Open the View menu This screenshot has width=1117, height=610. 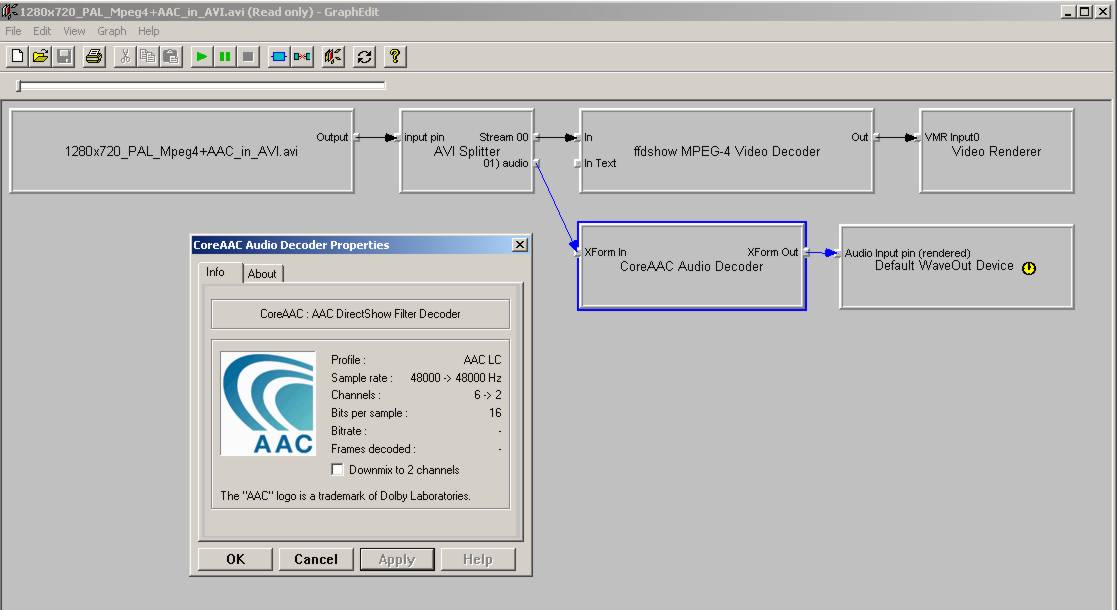pos(75,31)
